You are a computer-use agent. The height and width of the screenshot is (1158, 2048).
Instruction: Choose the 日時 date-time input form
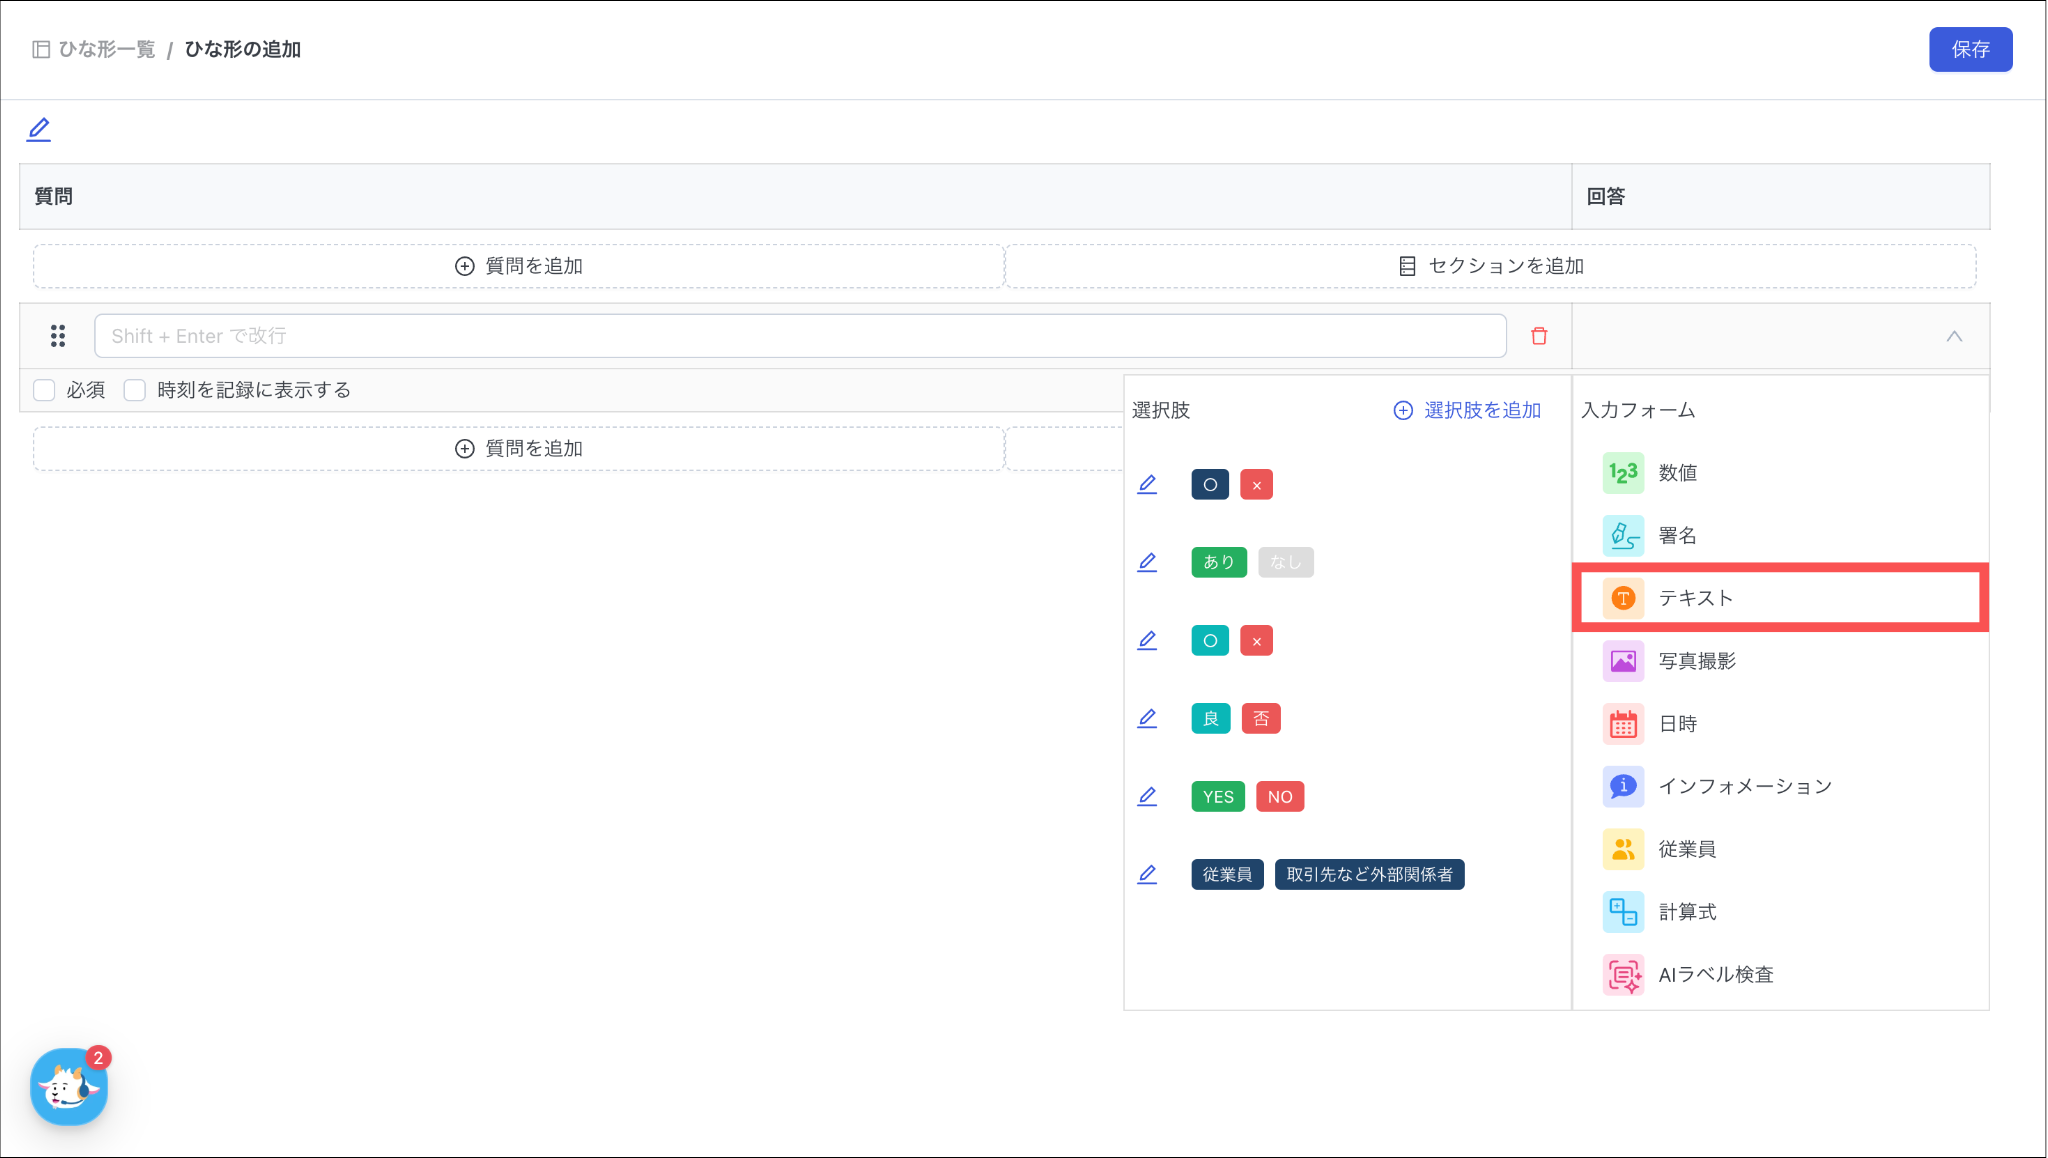click(1677, 724)
